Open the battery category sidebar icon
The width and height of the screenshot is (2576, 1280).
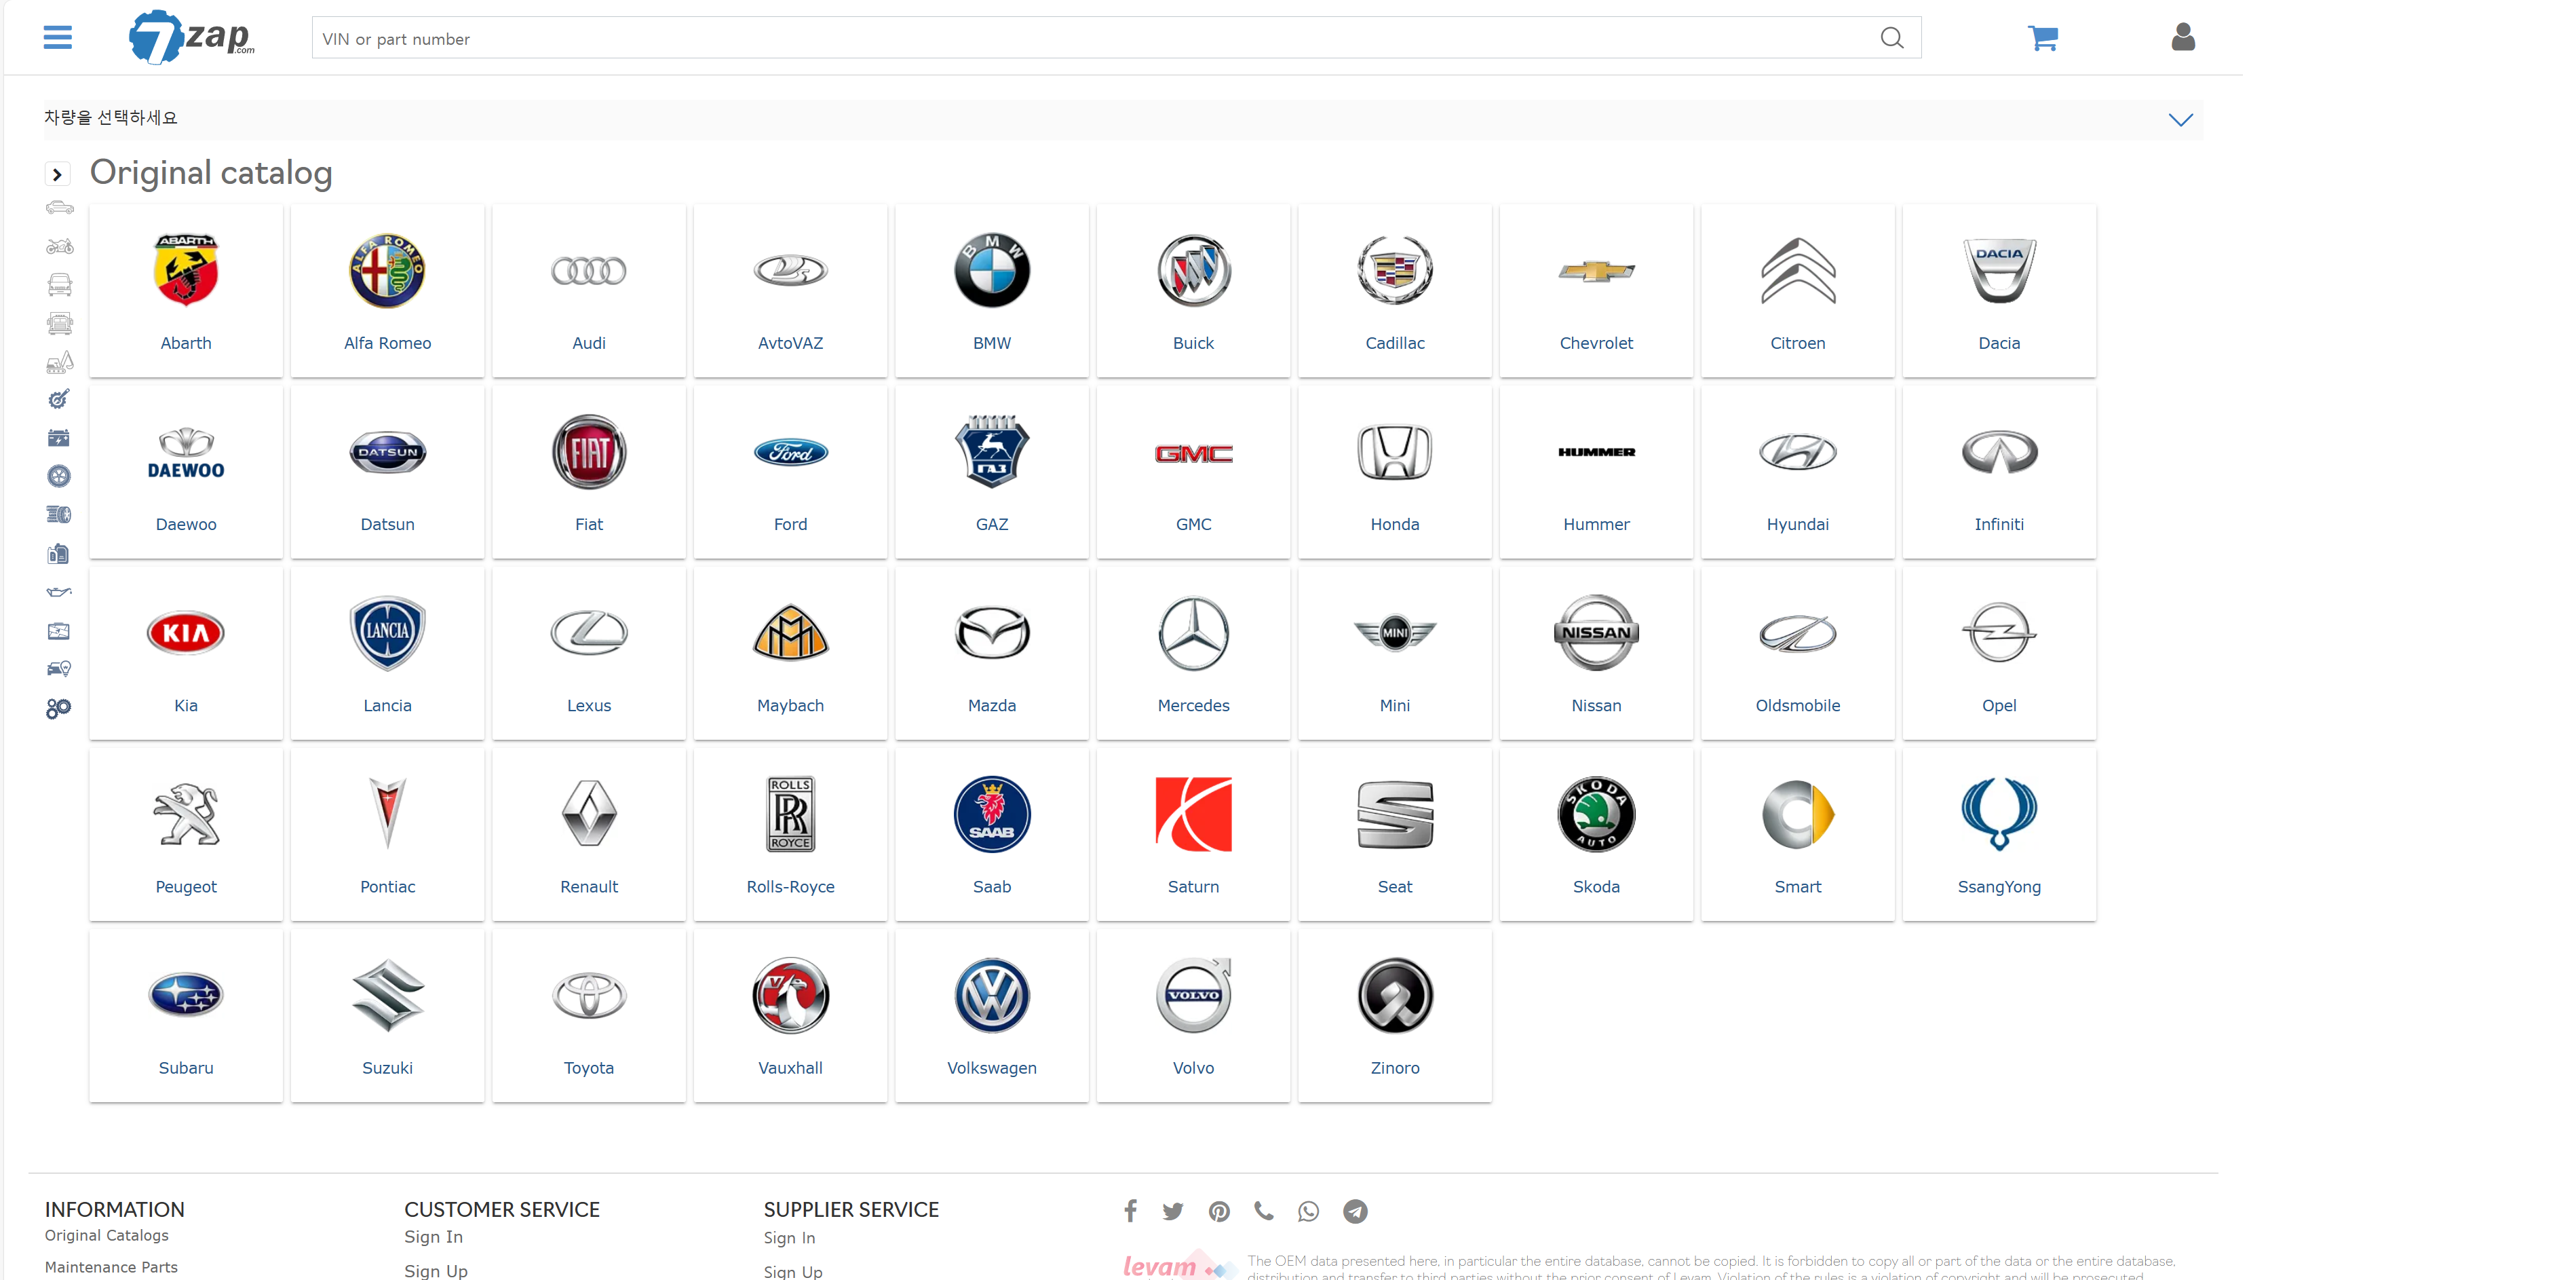[x=59, y=438]
